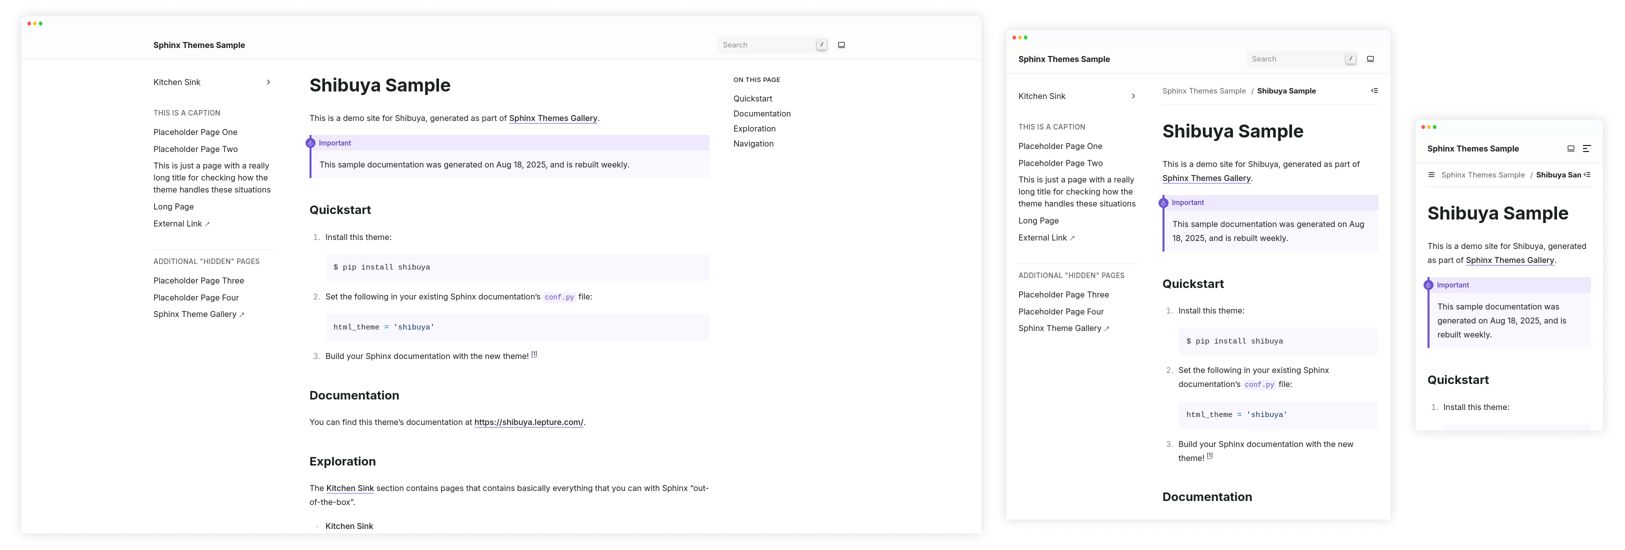The image size is (1625, 550).
Task: Click the Search field in the middle window
Action: [1301, 59]
